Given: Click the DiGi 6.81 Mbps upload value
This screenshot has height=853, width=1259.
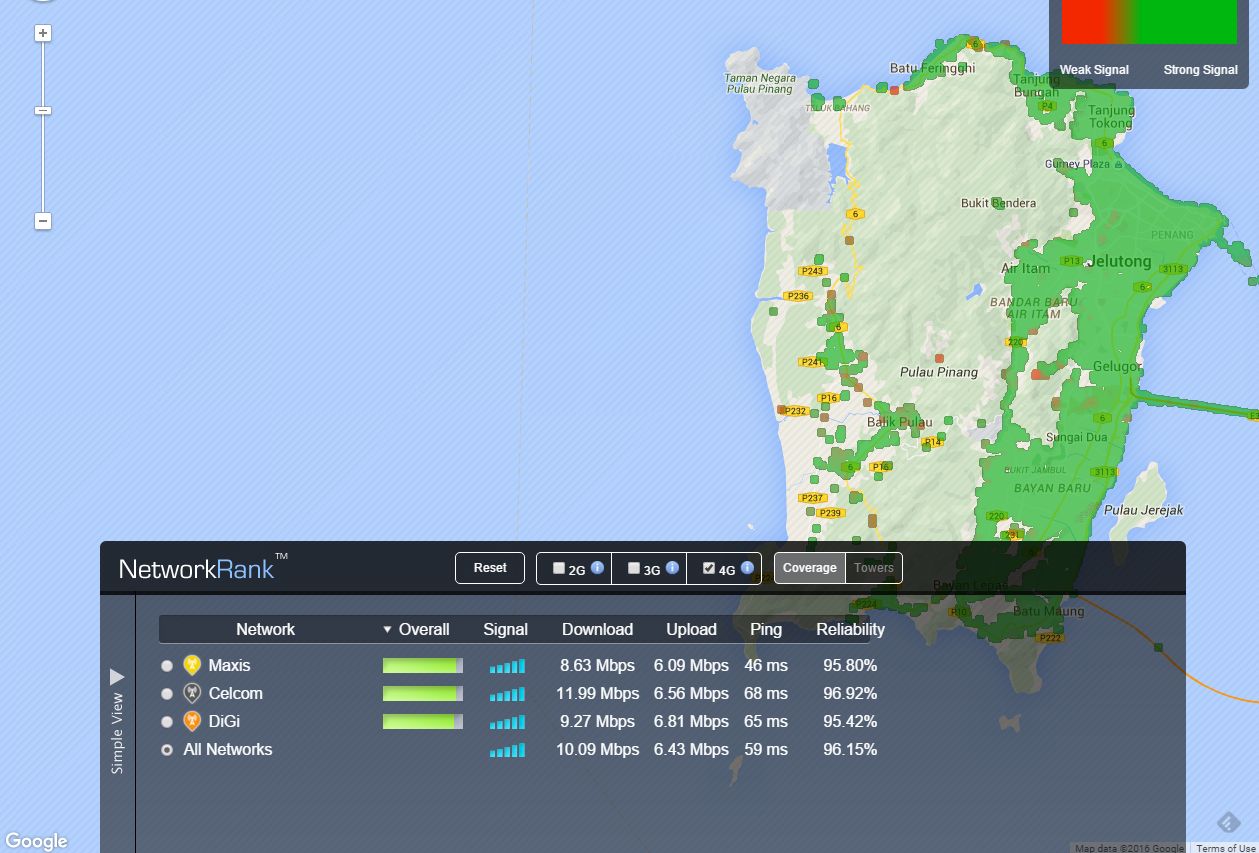Looking at the screenshot, I should point(691,721).
